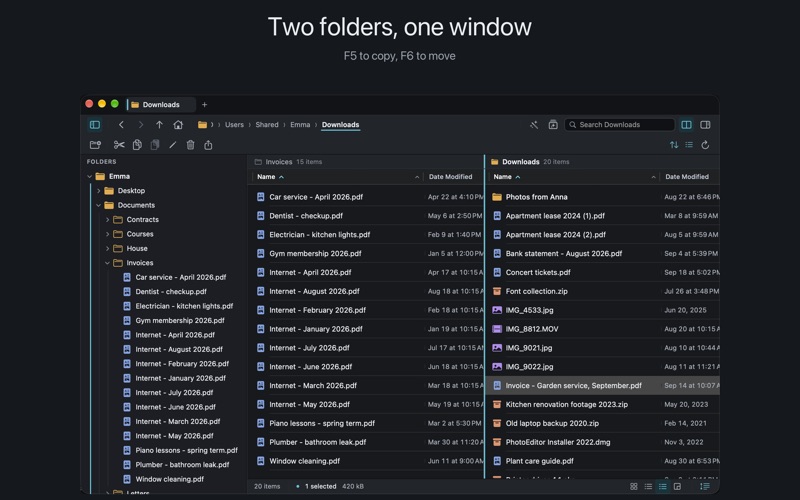Go up to the parent folder

point(159,124)
